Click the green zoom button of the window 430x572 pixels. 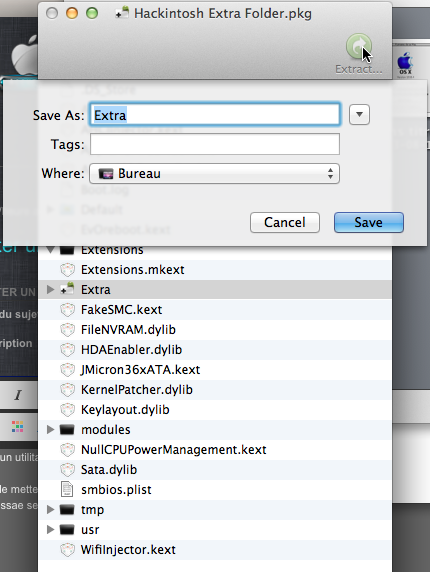92,13
